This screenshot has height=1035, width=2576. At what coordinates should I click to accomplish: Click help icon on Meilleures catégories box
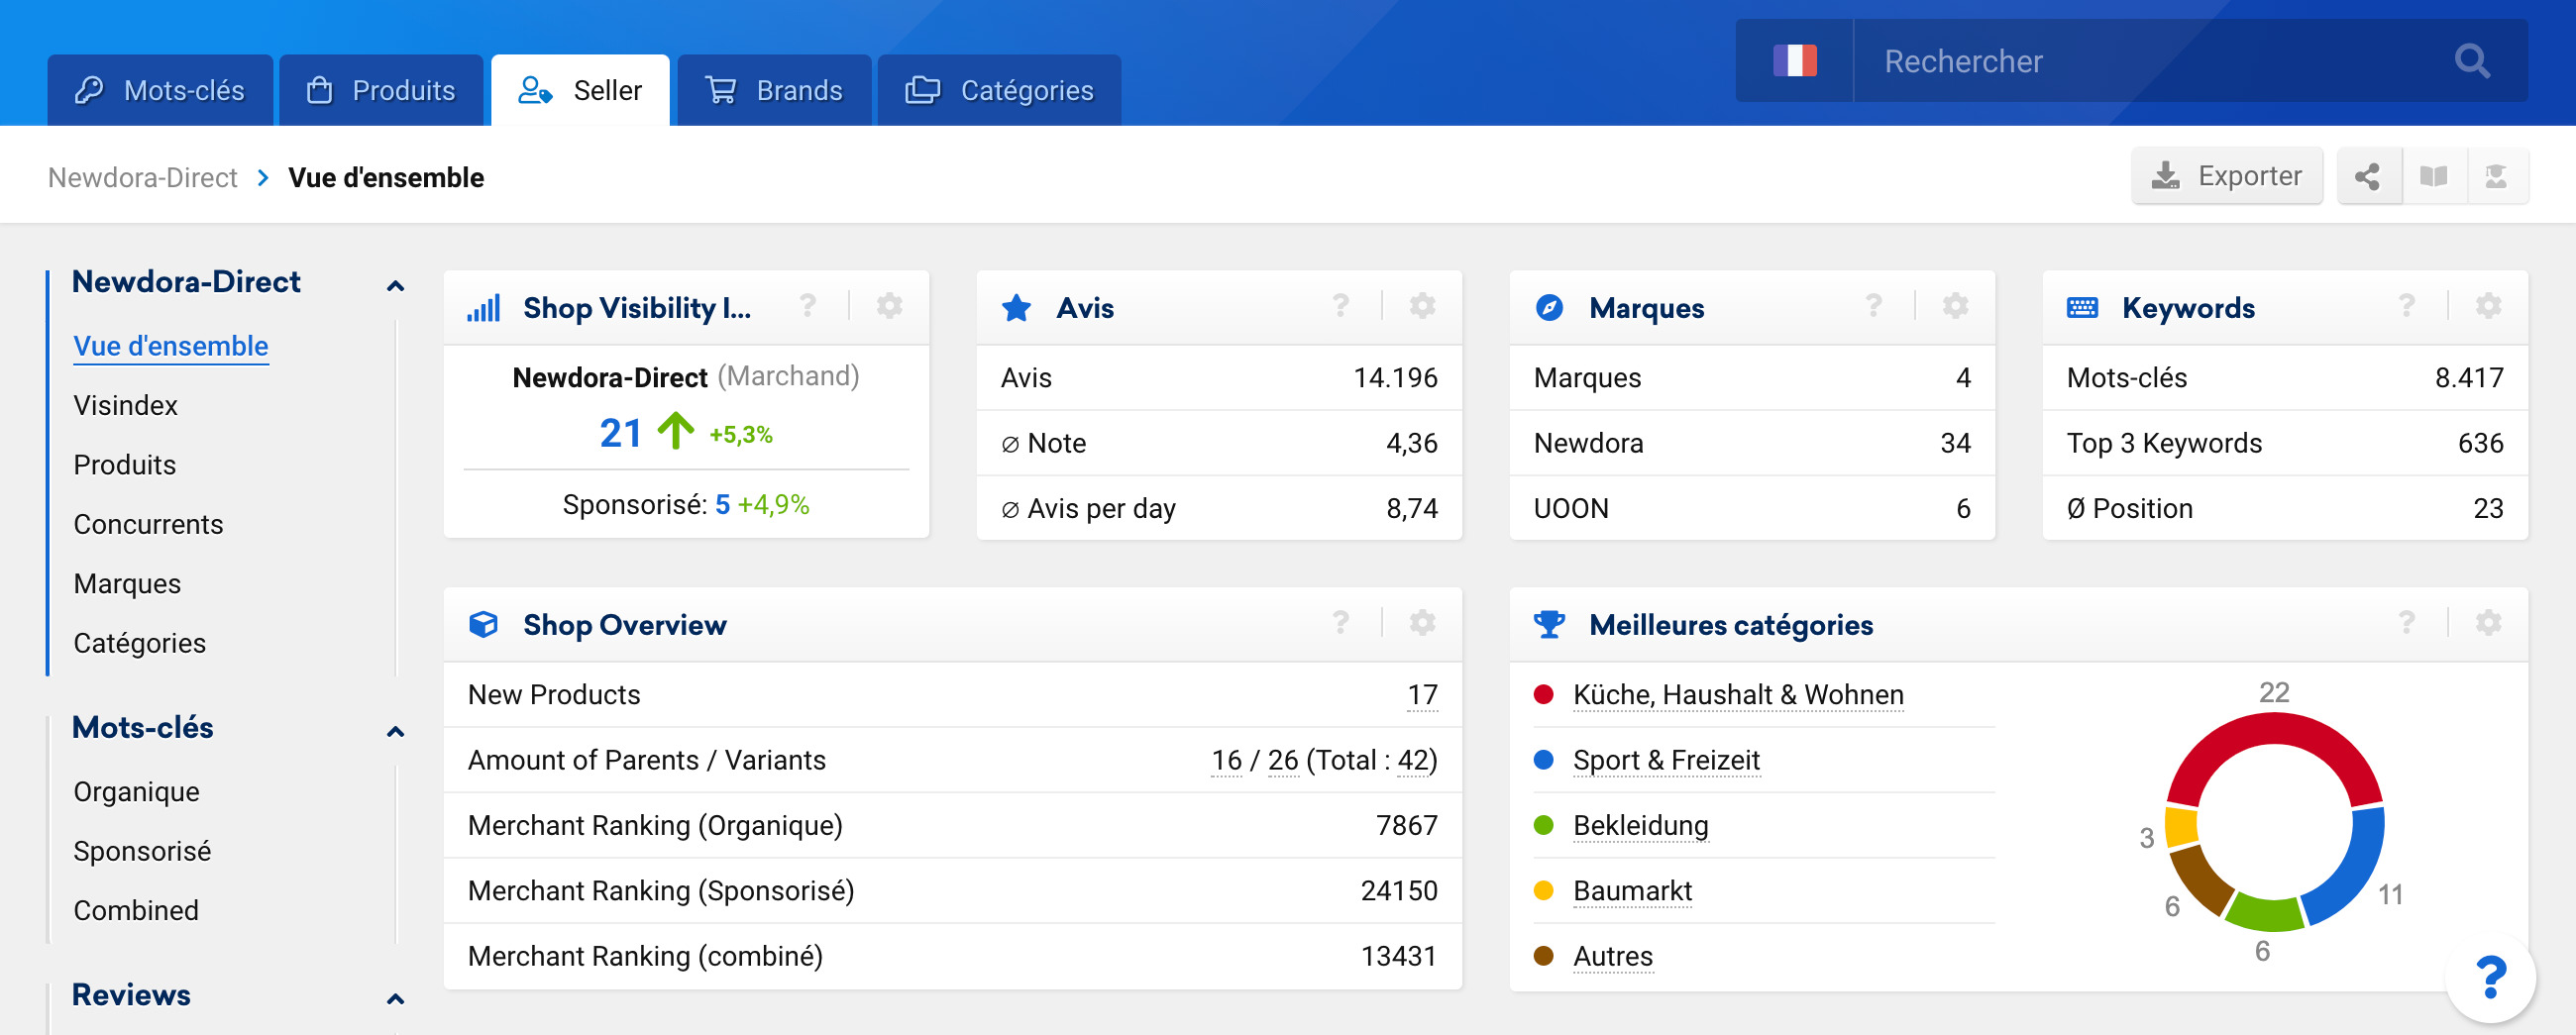(x=2407, y=622)
